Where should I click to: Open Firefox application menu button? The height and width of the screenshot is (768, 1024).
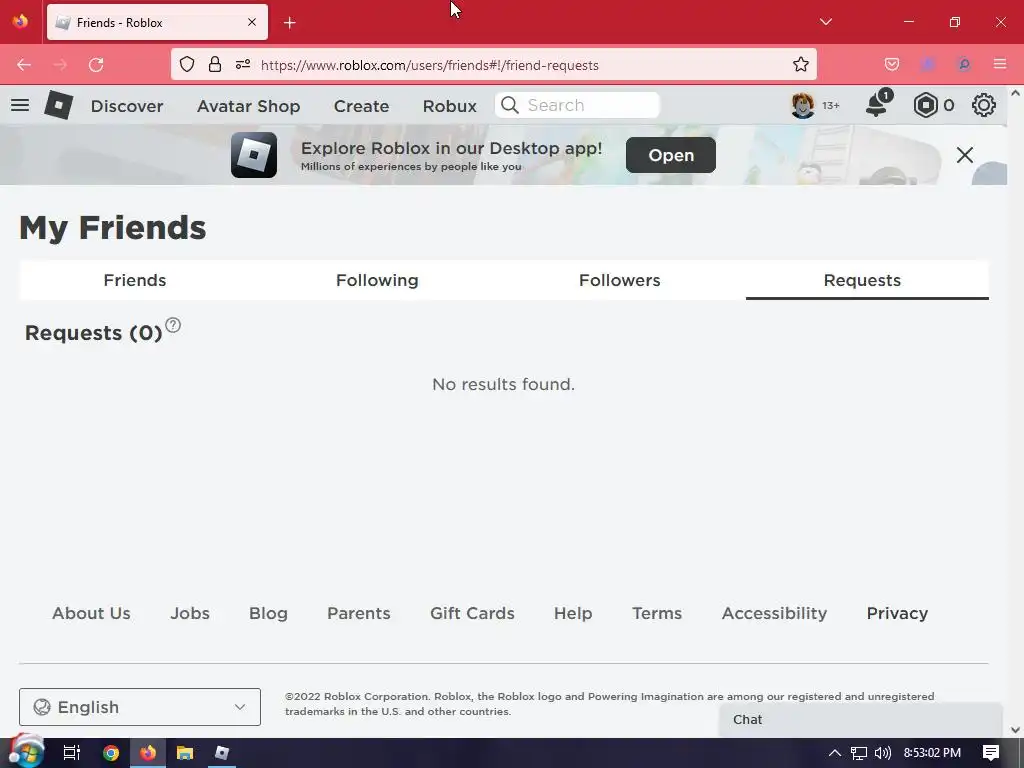click(x=1000, y=64)
